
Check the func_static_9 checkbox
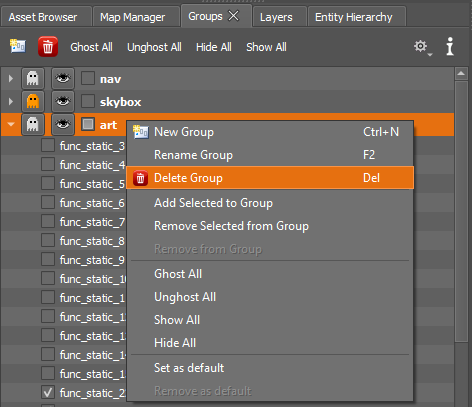[x=48, y=259]
